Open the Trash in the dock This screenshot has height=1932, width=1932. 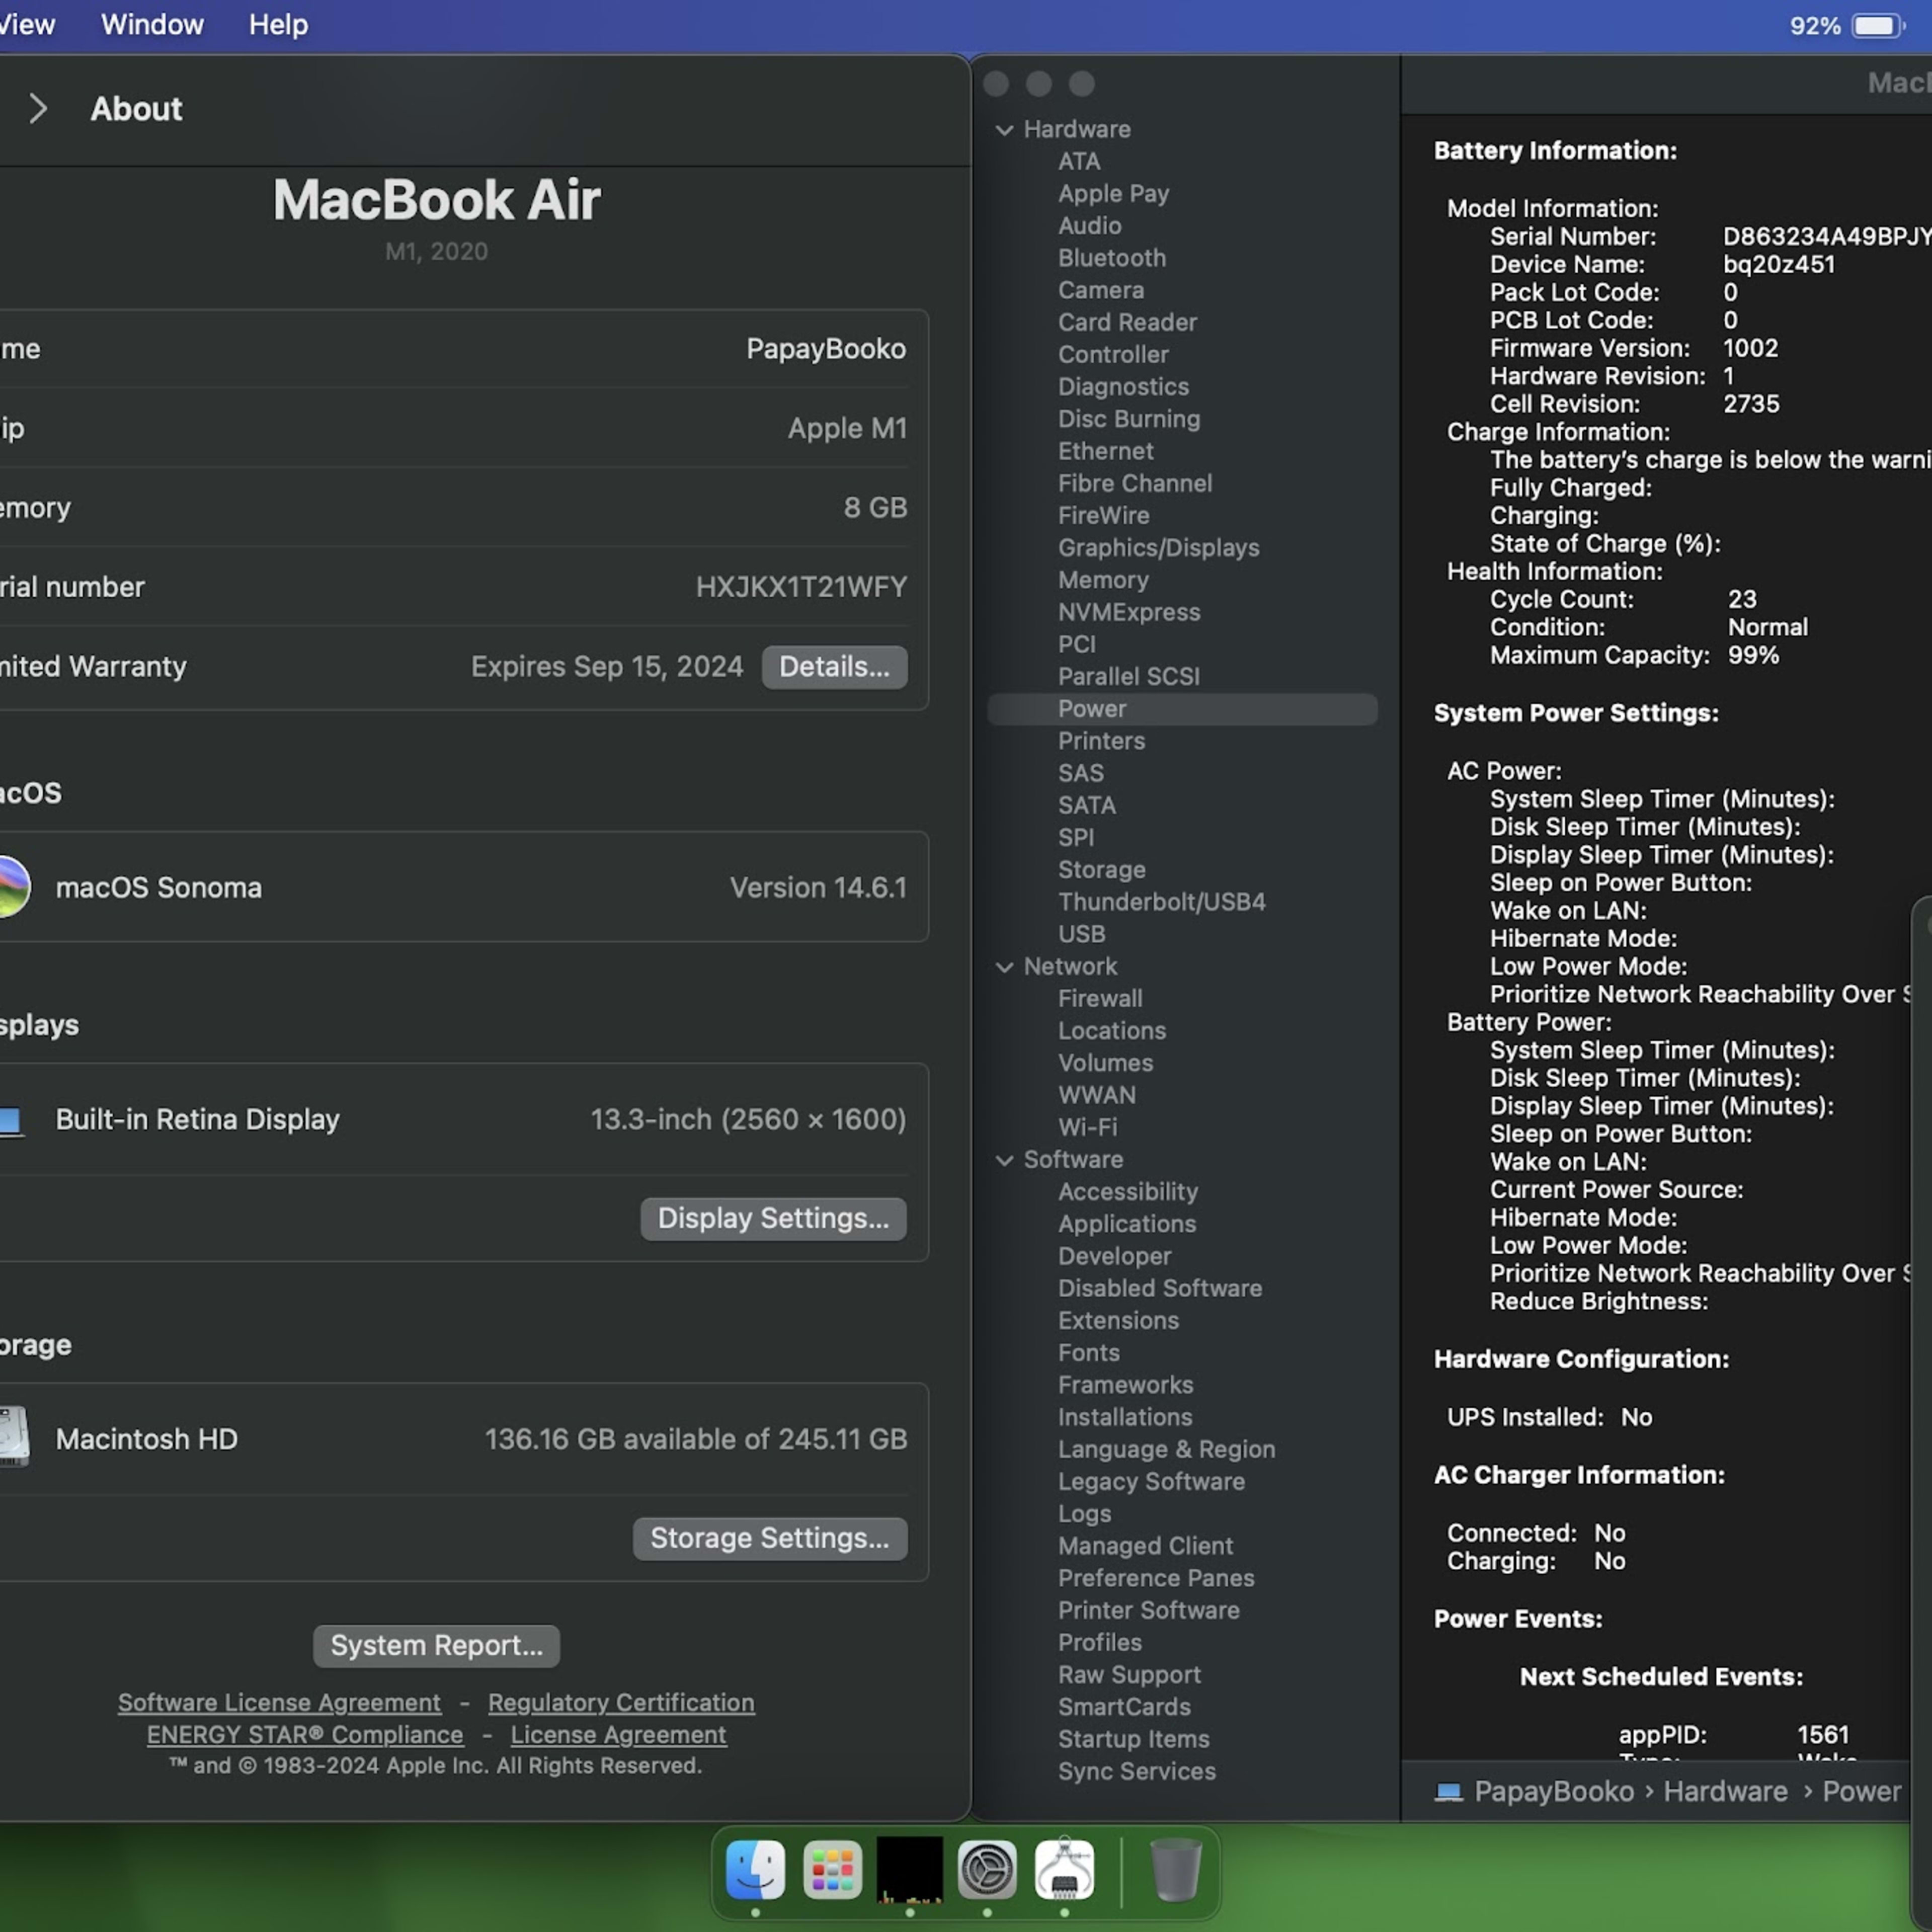[1176, 1869]
